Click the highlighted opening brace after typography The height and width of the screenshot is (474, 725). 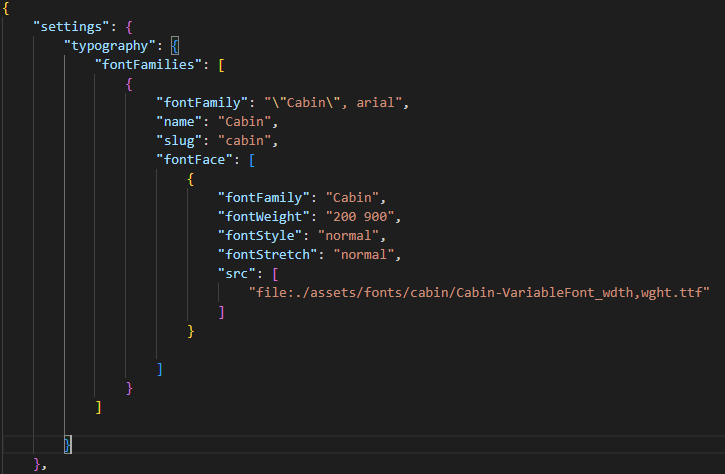pos(175,46)
